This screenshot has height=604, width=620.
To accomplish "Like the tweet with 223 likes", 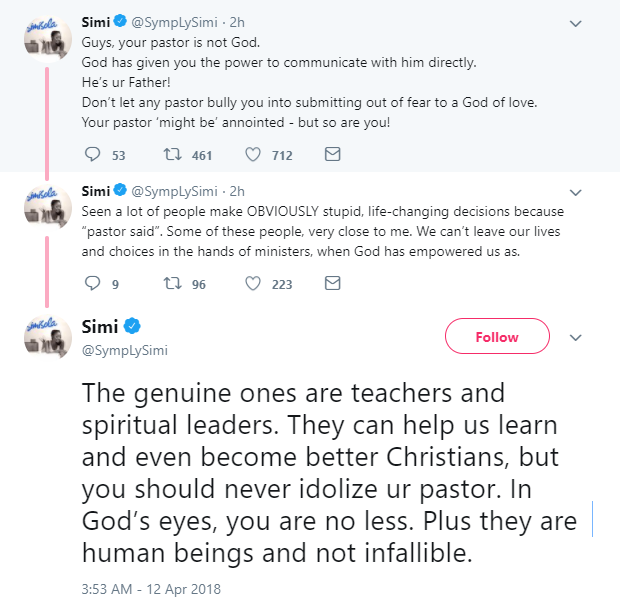I will (254, 284).
